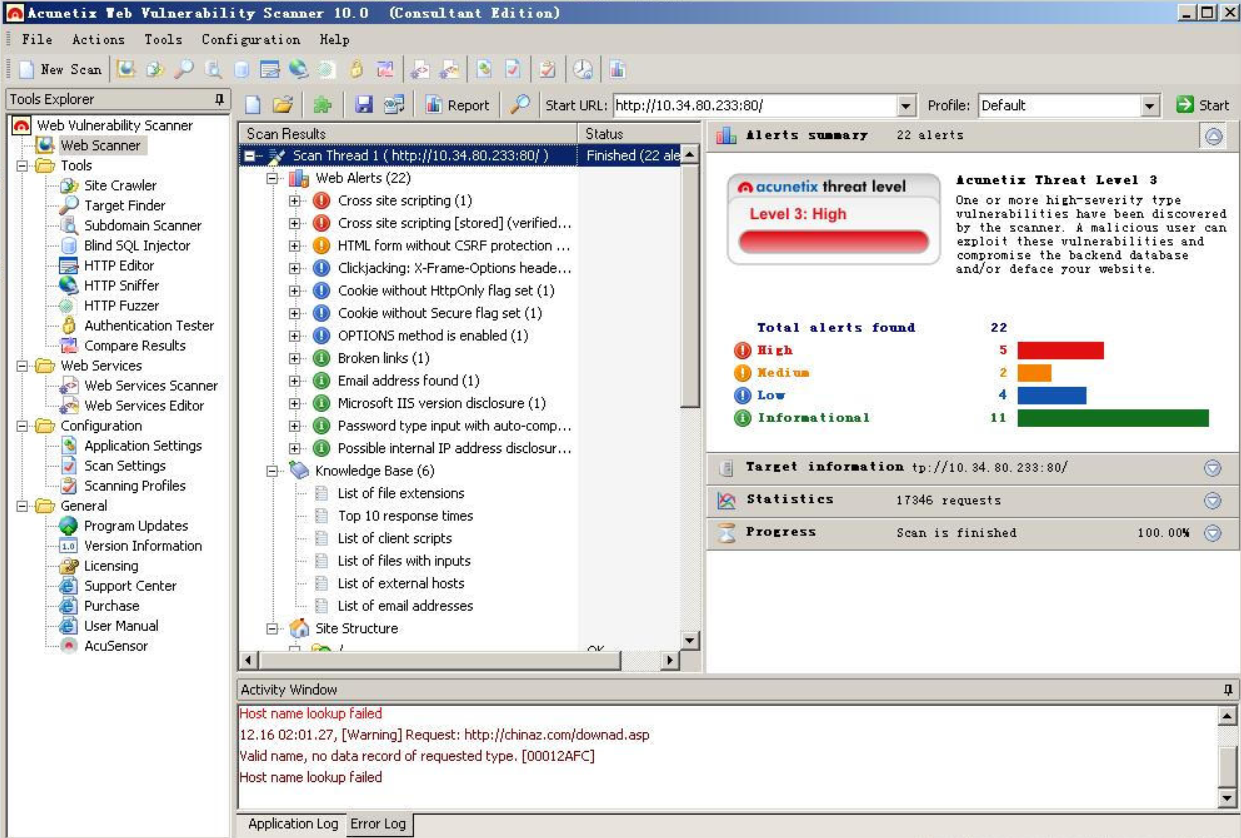
Task: Open AcuSensor under General
Action: [x=116, y=646]
